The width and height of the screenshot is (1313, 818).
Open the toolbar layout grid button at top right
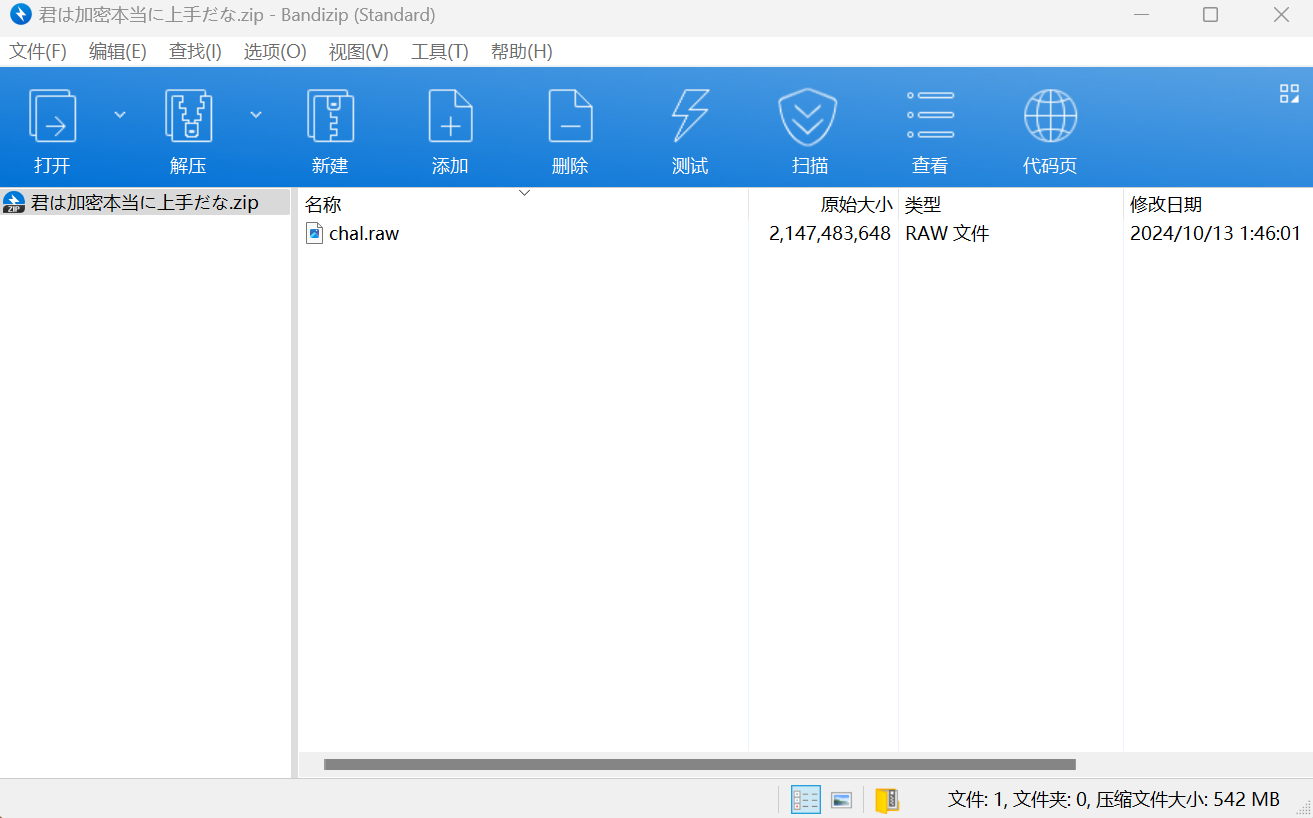(x=1289, y=94)
